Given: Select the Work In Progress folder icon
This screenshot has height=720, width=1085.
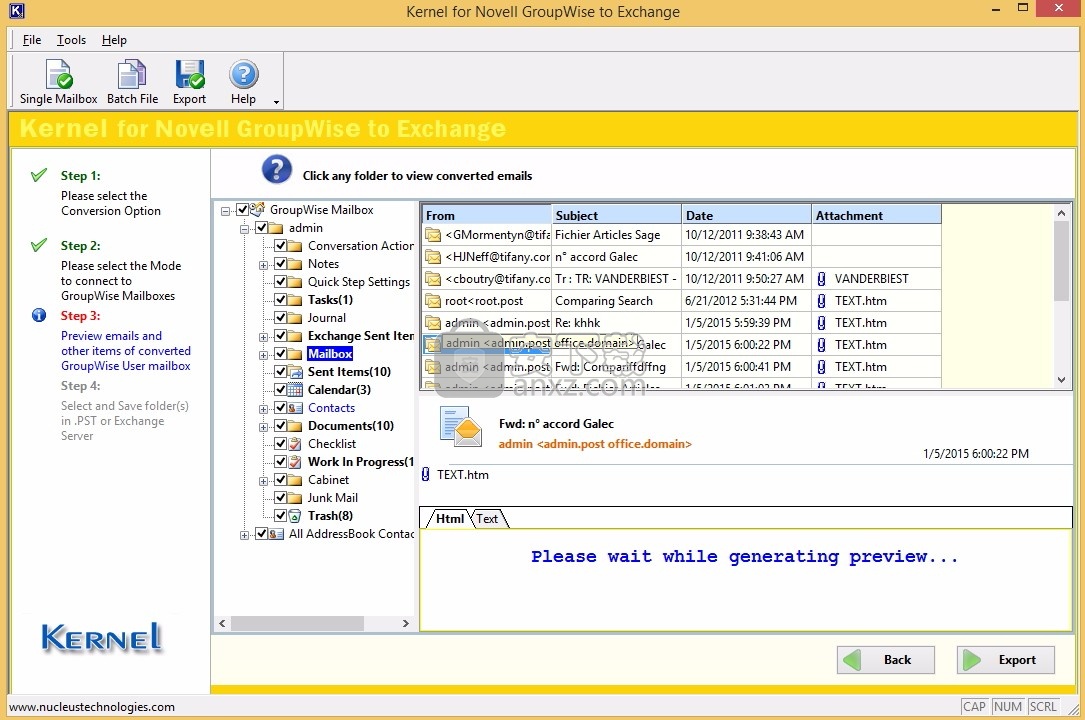Looking at the screenshot, I should 295,461.
